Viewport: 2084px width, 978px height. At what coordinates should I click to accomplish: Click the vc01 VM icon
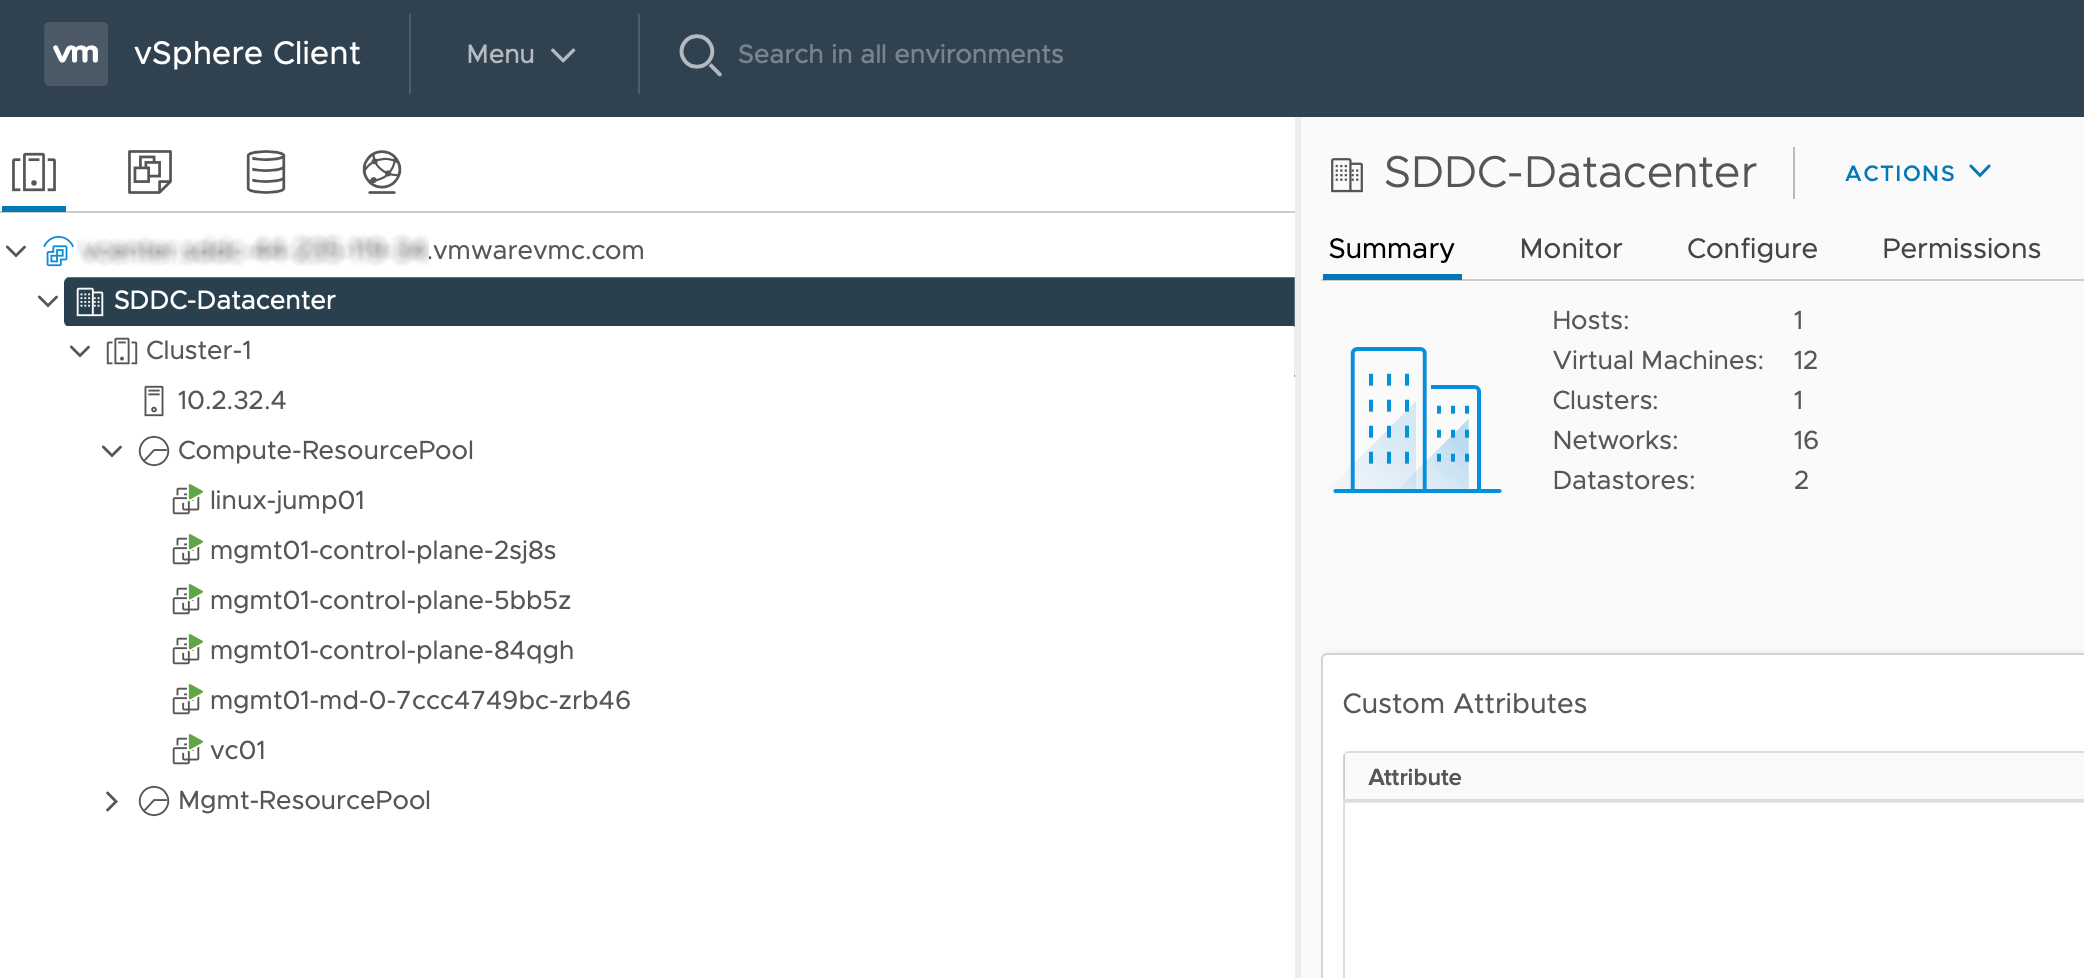pos(187,750)
